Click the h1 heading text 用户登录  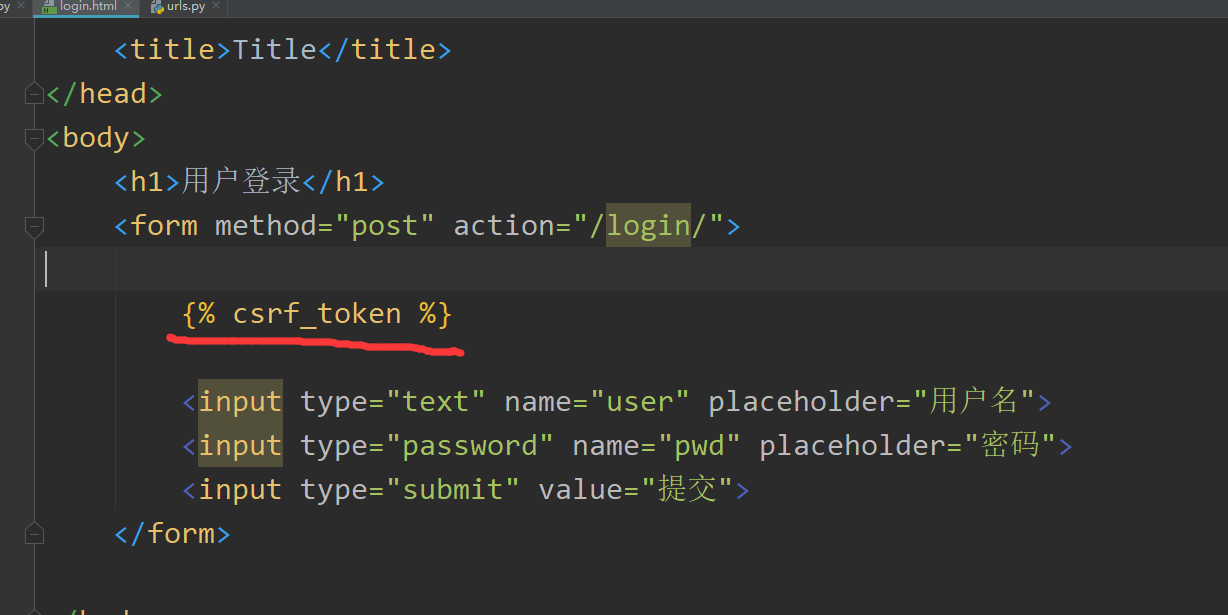click(241, 182)
